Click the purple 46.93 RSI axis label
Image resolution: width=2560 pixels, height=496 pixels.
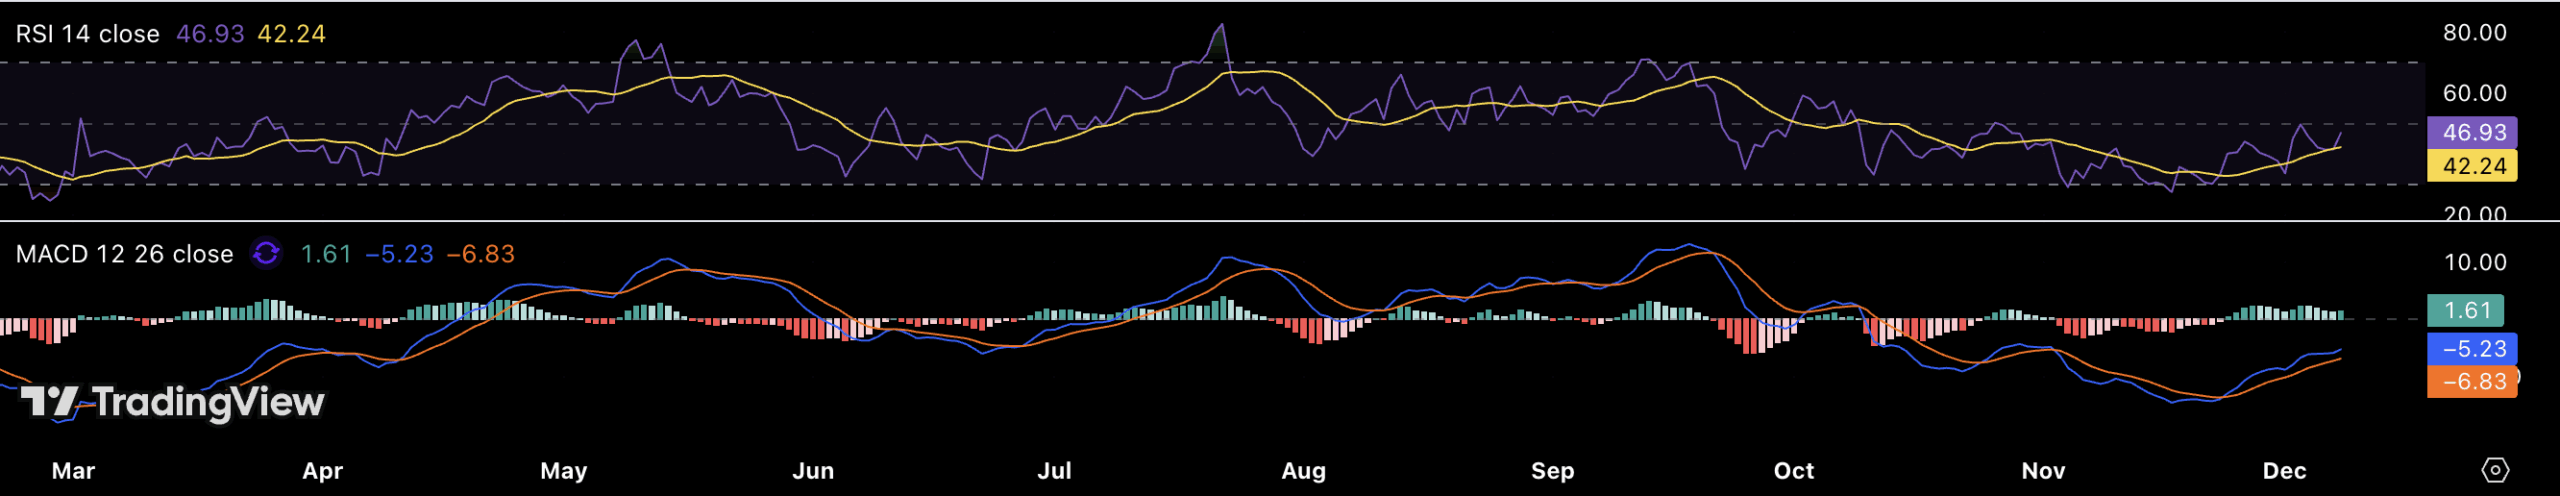(x=2472, y=132)
